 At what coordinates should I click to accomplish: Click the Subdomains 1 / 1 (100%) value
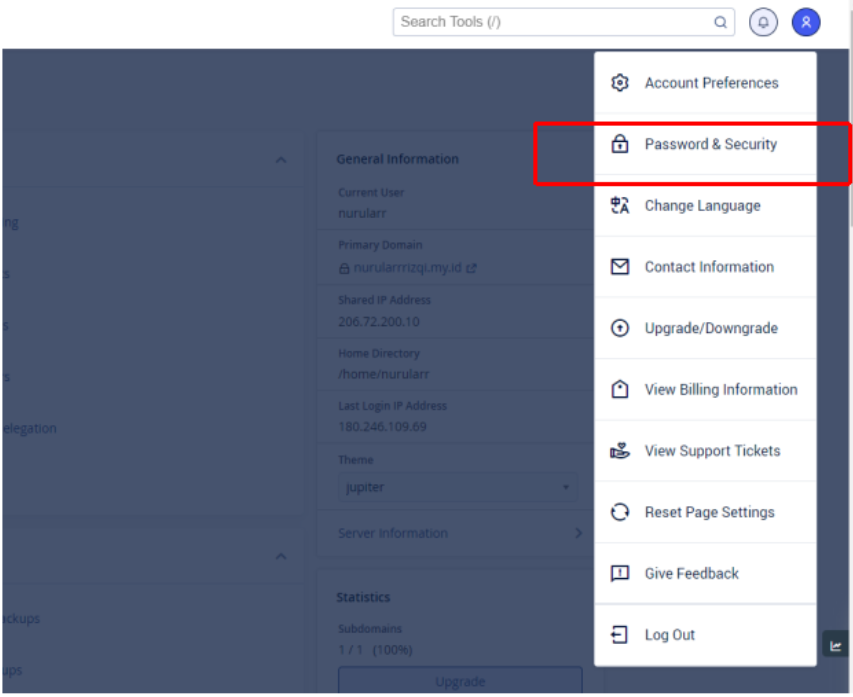tap(375, 650)
